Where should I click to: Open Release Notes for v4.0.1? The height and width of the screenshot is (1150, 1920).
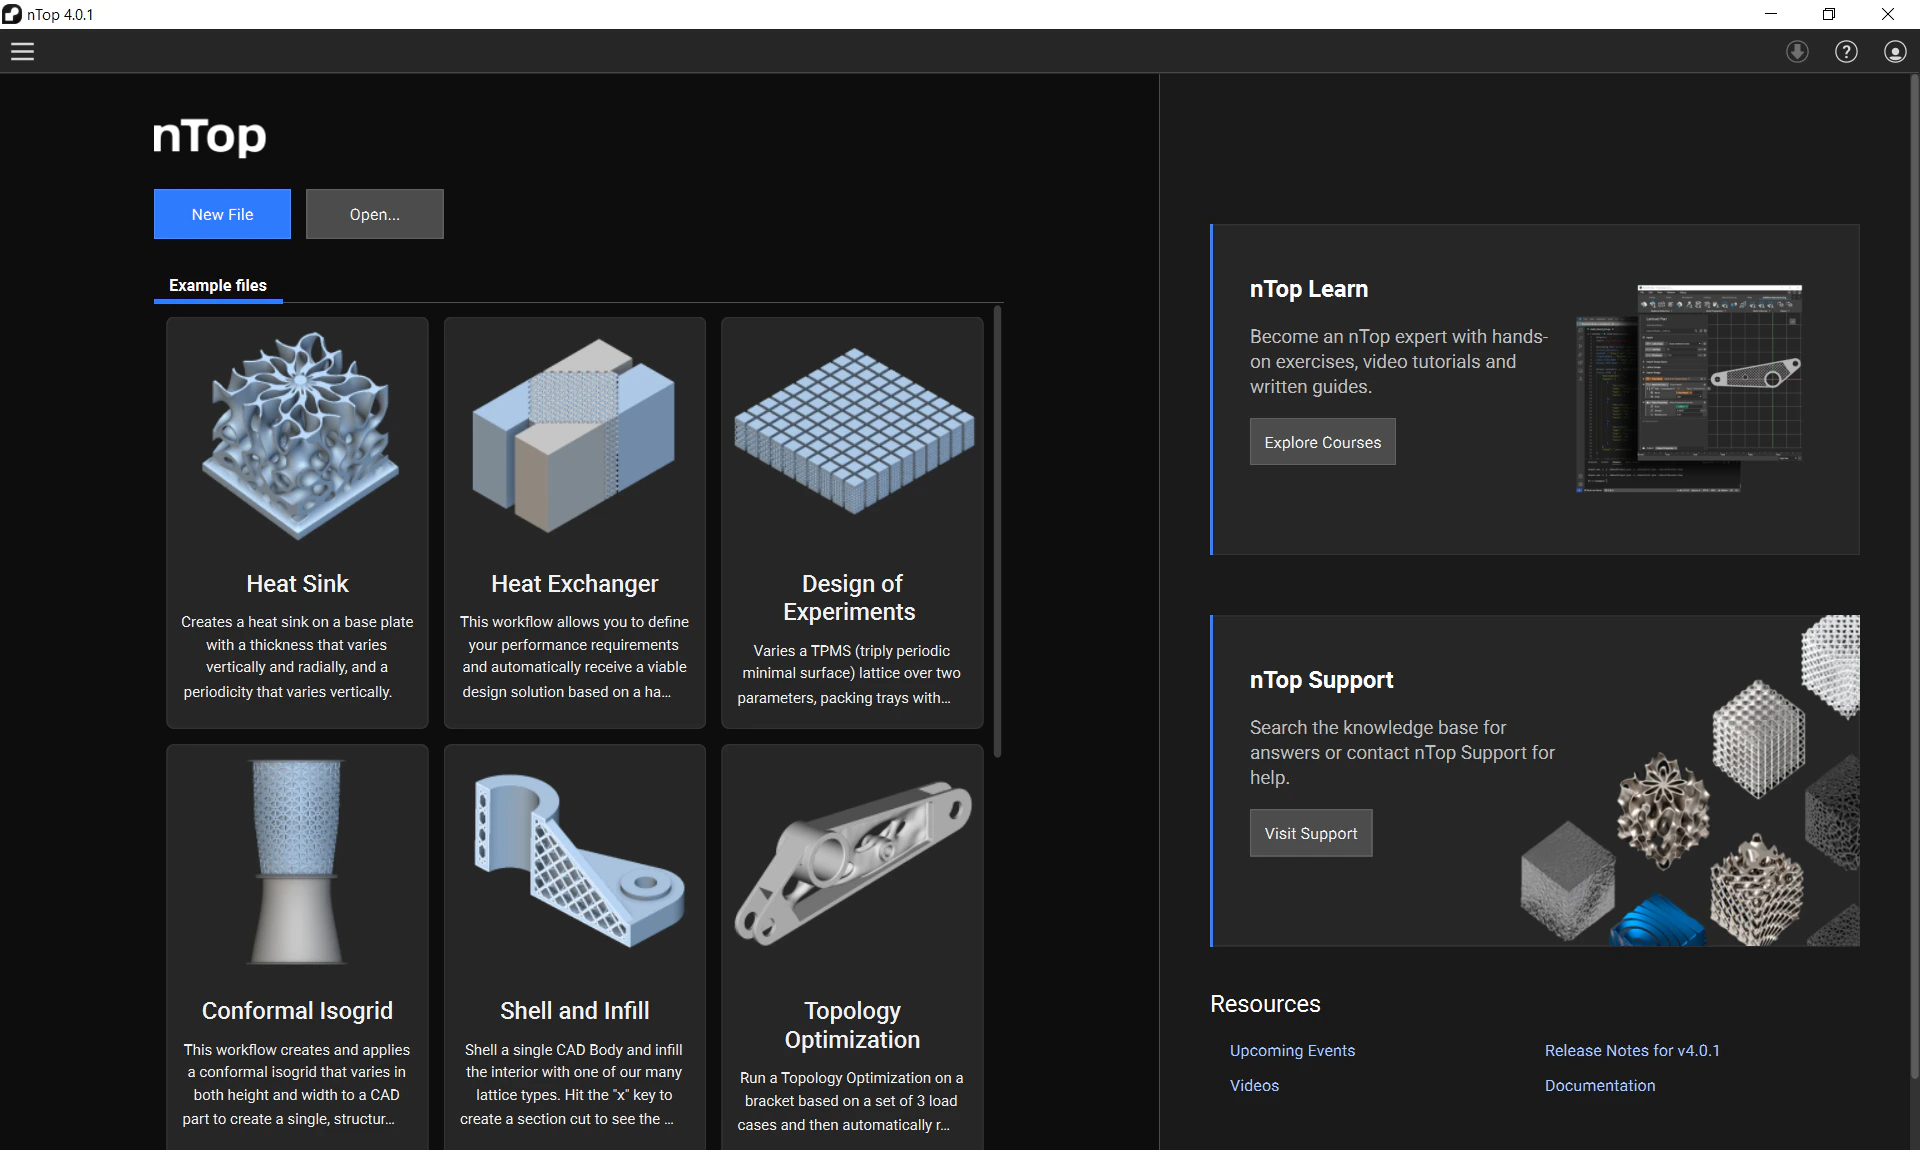pos(1631,1050)
